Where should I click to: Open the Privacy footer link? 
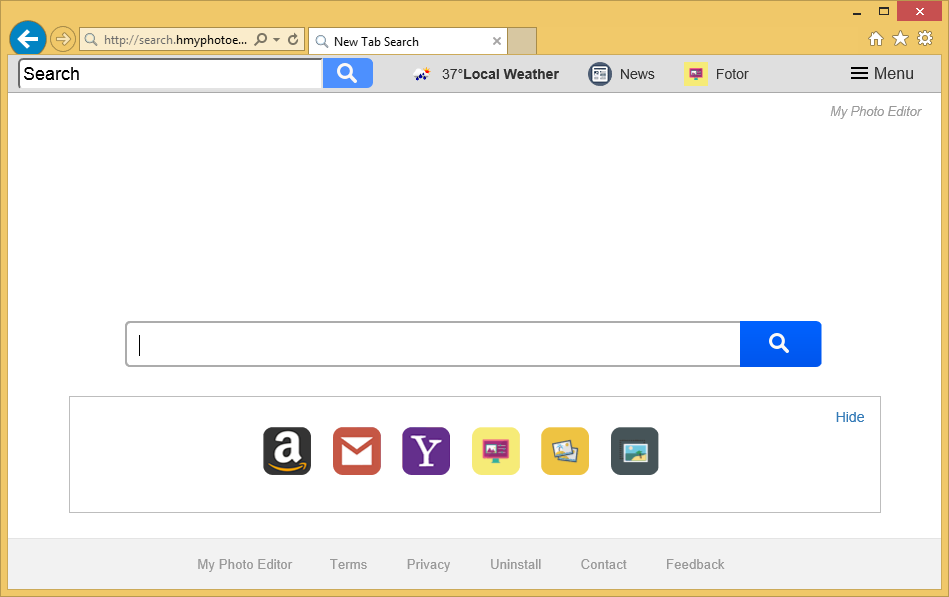tap(429, 564)
